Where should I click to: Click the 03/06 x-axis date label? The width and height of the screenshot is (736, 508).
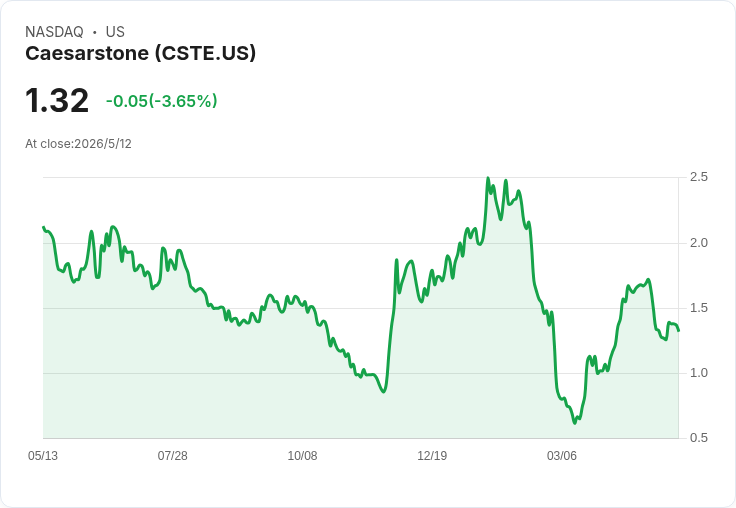coord(561,455)
